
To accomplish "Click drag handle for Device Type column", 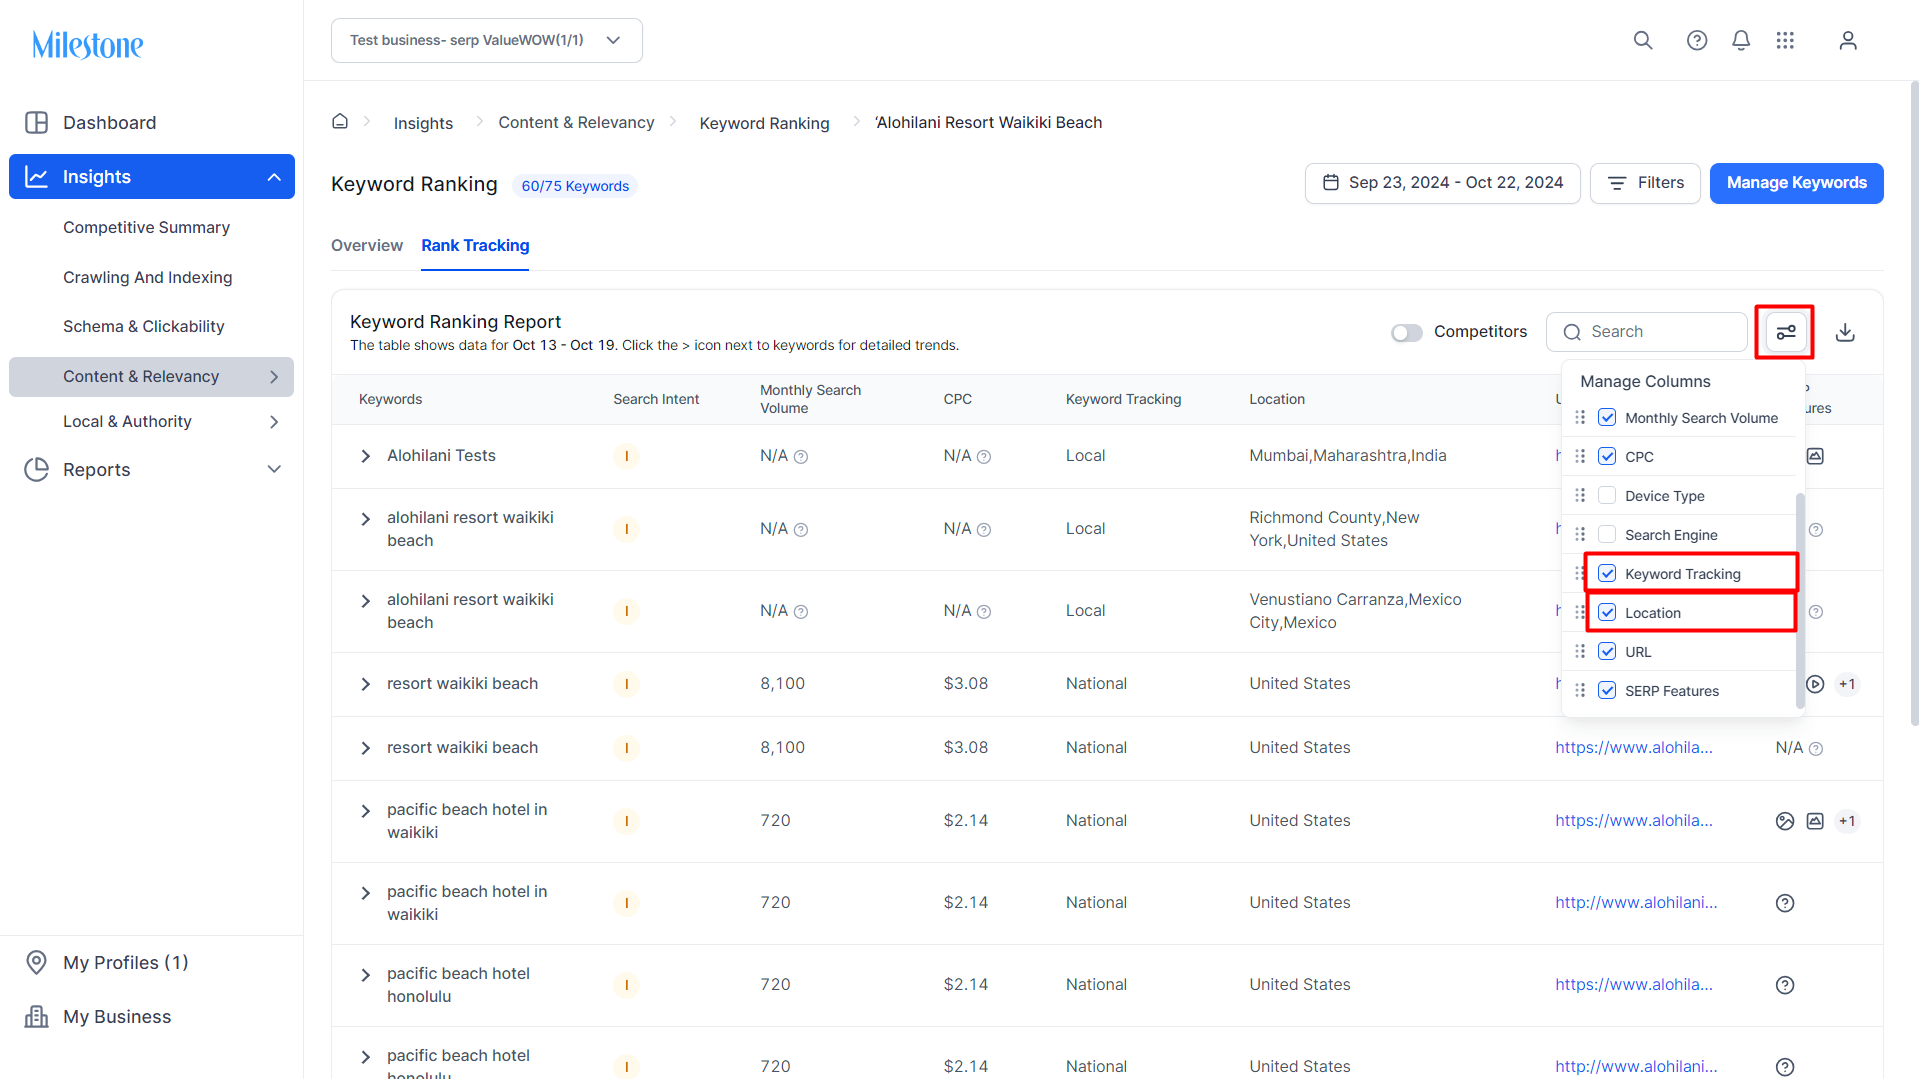I will 1580,495.
